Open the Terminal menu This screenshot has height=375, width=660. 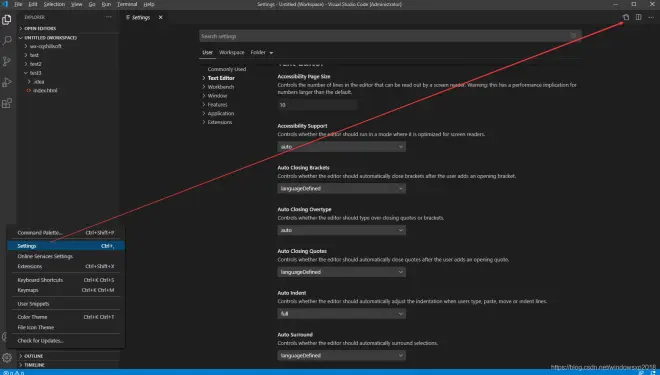[127, 4]
